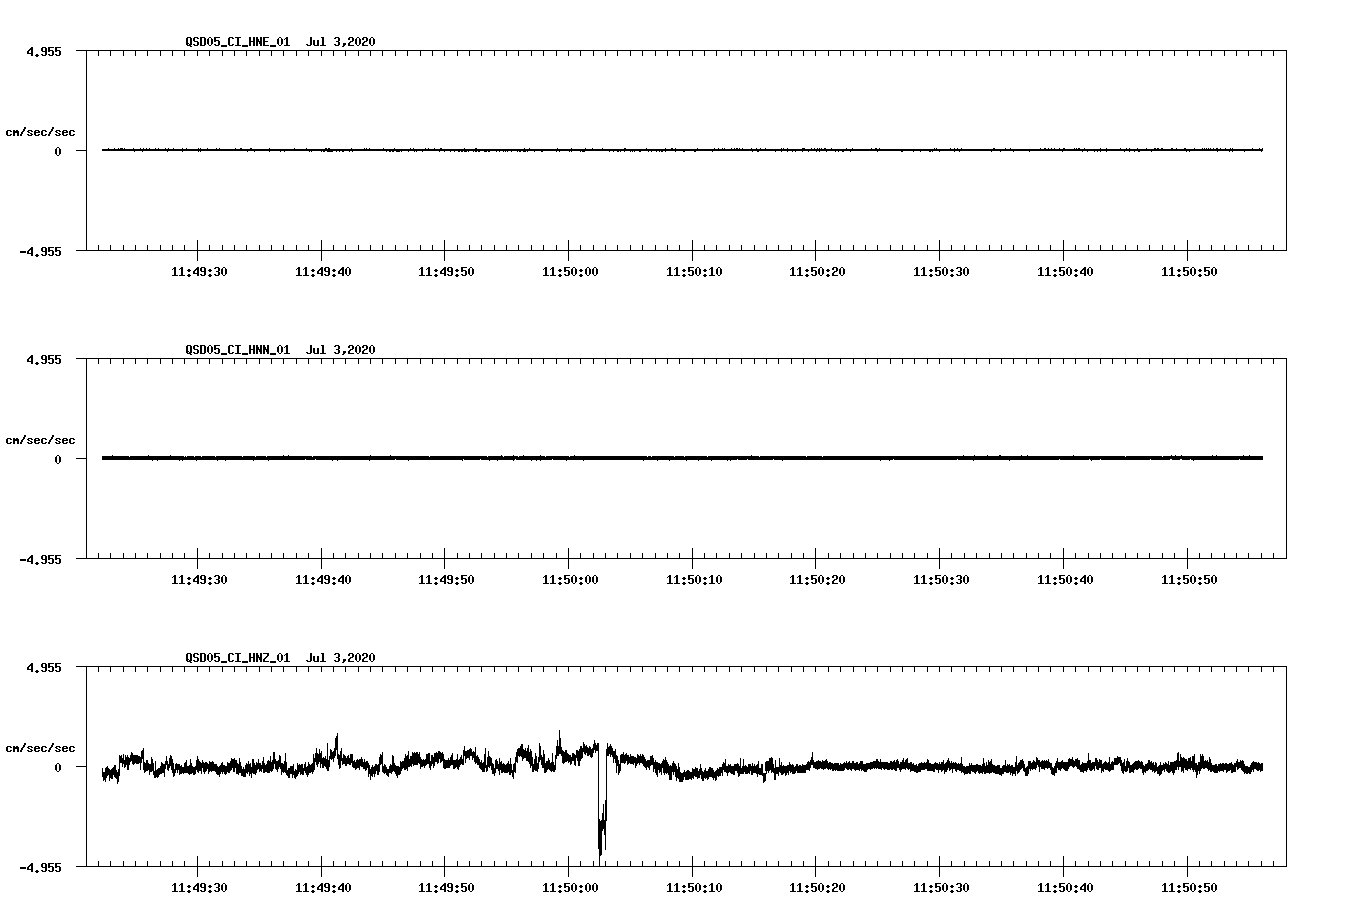Select the -4.955 lower limit on HNN plot
Screen dimensions: 1358x924
(x=40, y=560)
